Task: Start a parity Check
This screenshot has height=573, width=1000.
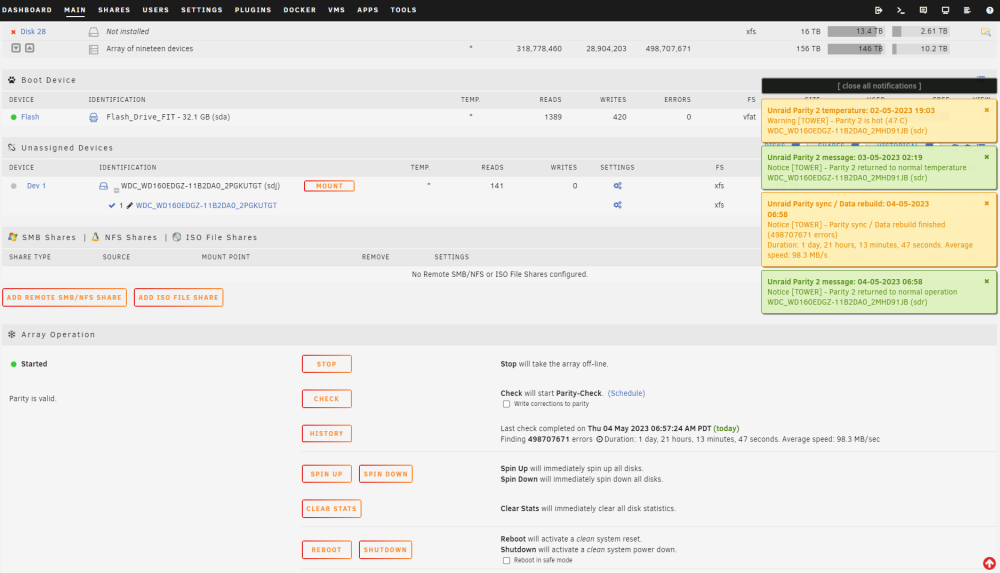Action: pos(327,399)
